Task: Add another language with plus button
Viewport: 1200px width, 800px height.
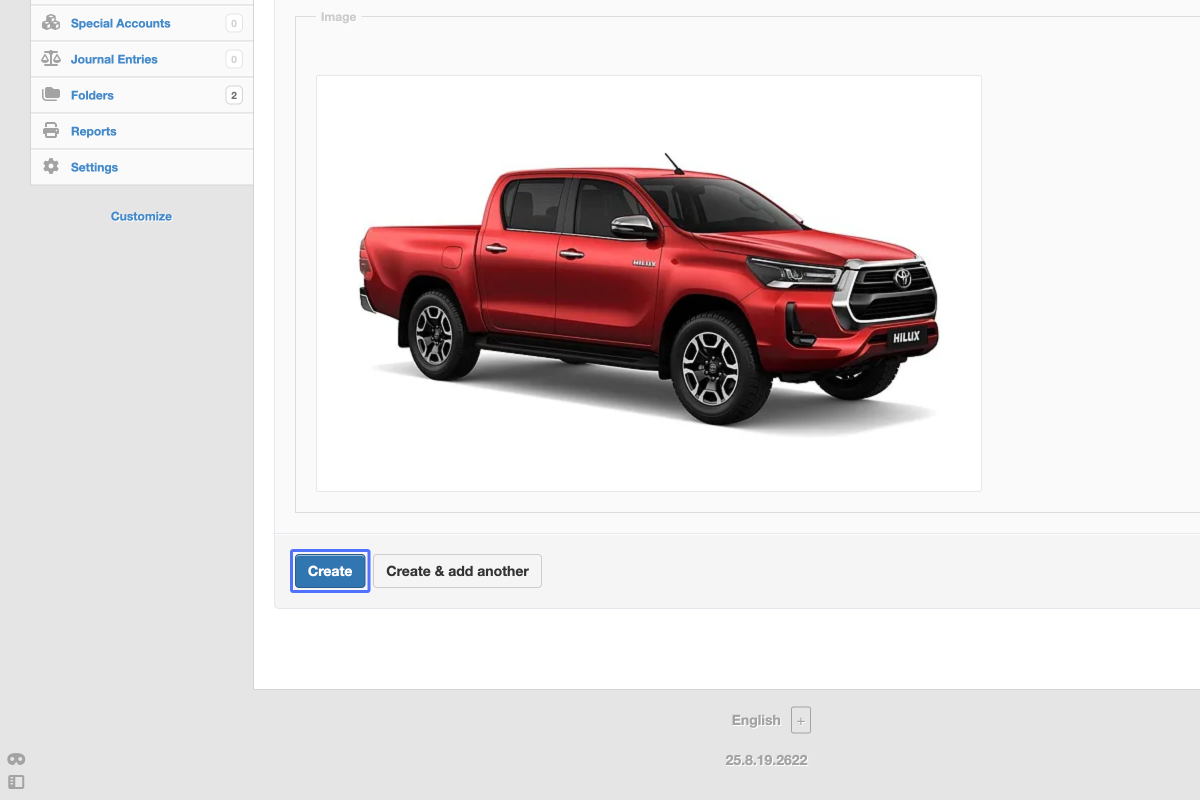Action: coord(801,720)
